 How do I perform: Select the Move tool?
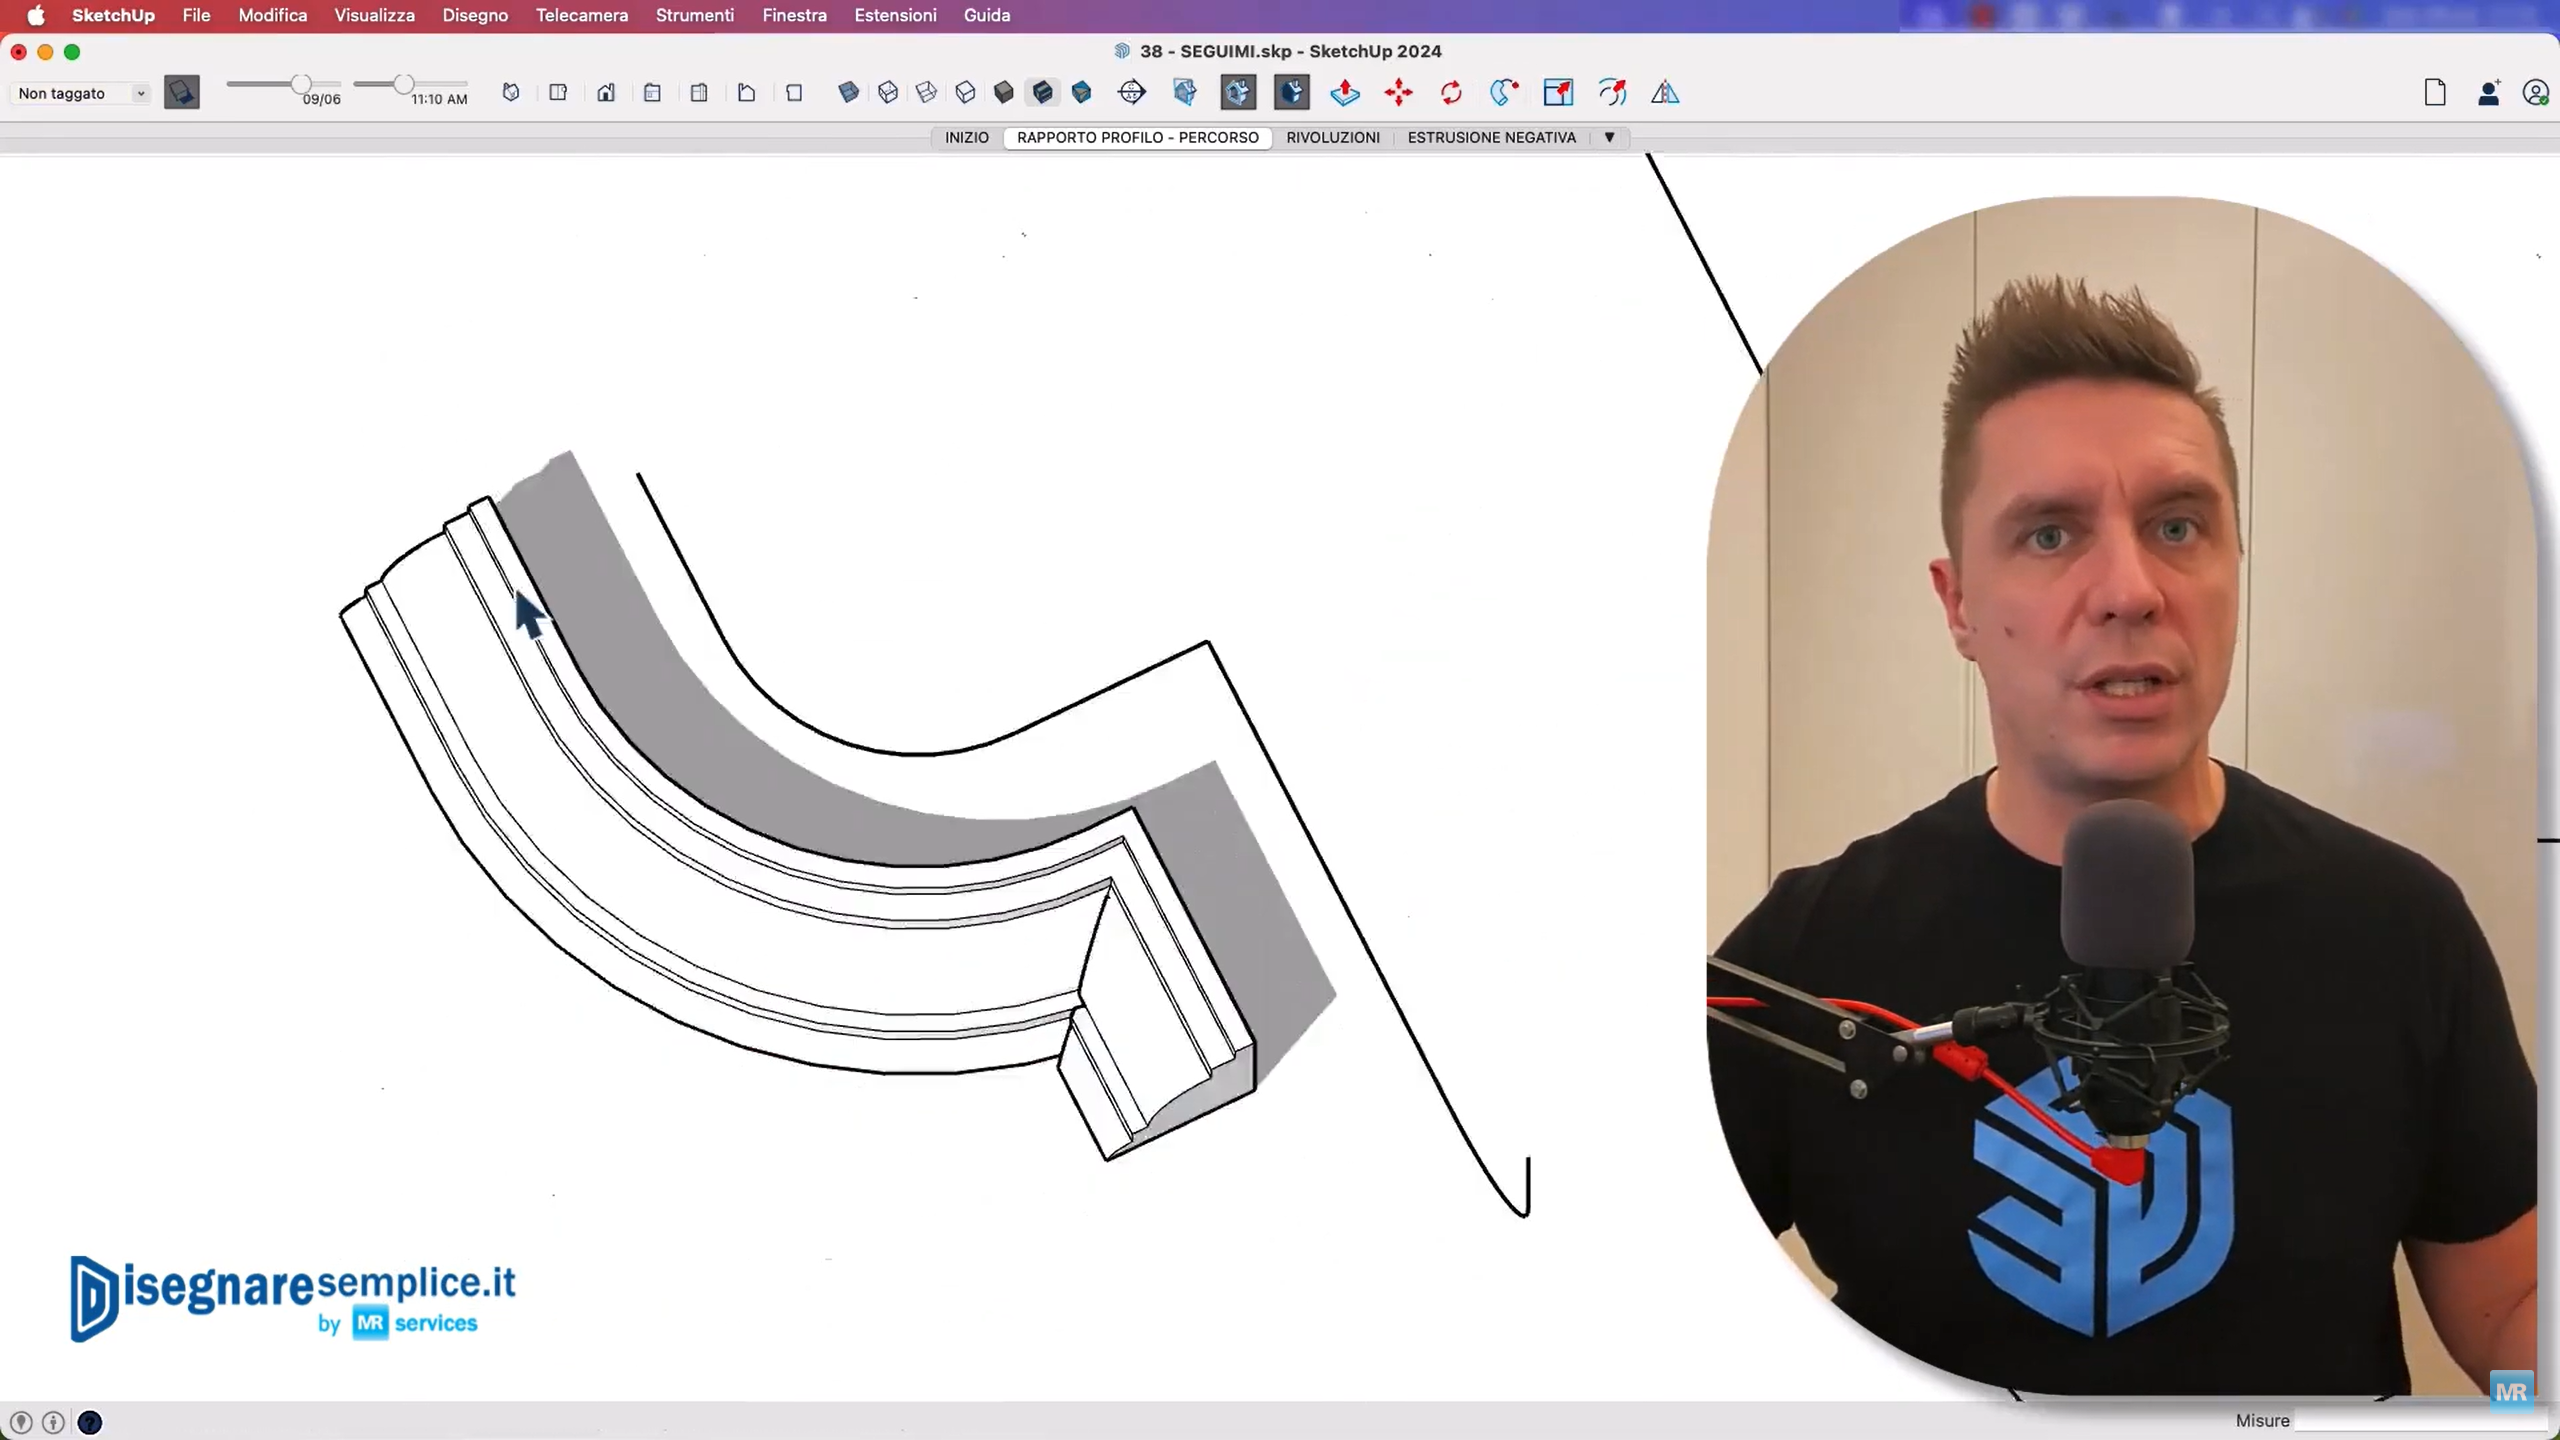click(1398, 93)
